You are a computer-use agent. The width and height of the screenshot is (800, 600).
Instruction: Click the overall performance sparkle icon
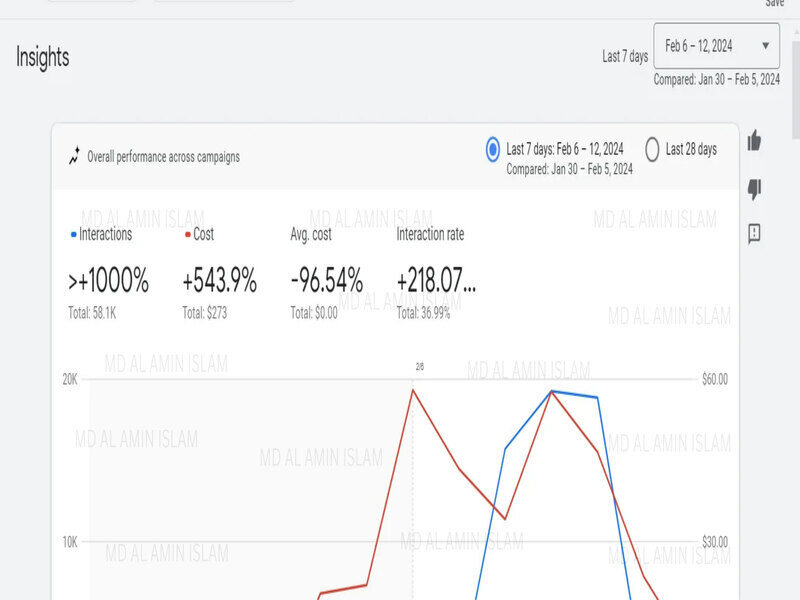[x=74, y=156]
